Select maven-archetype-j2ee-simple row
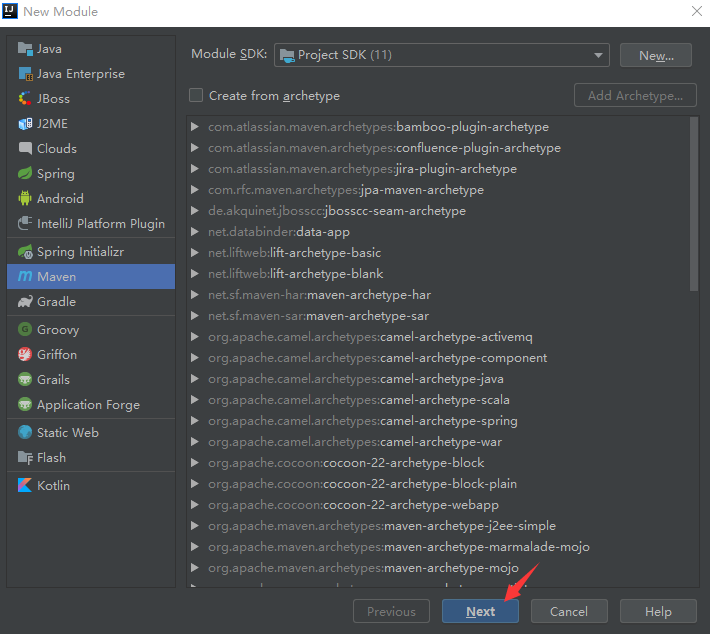Image resolution: width=710 pixels, height=634 pixels. (437, 526)
